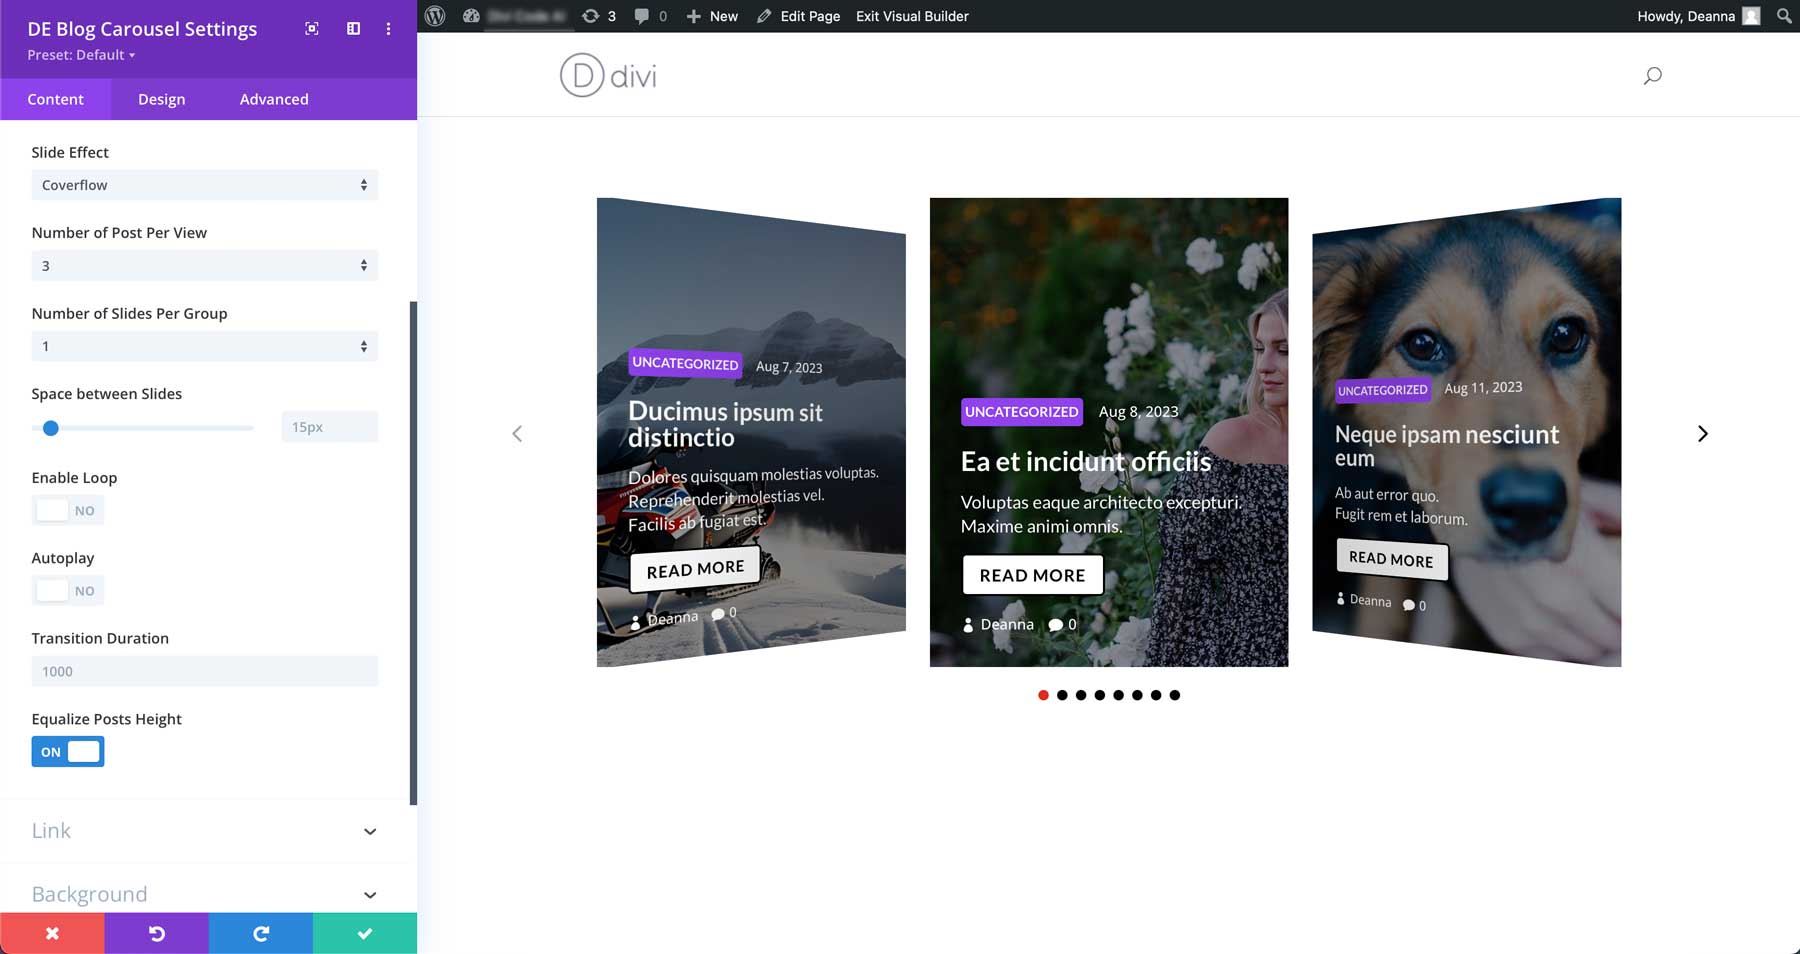Open the site header search icon
Viewport: 1800px width, 954px height.
(1653, 75)
